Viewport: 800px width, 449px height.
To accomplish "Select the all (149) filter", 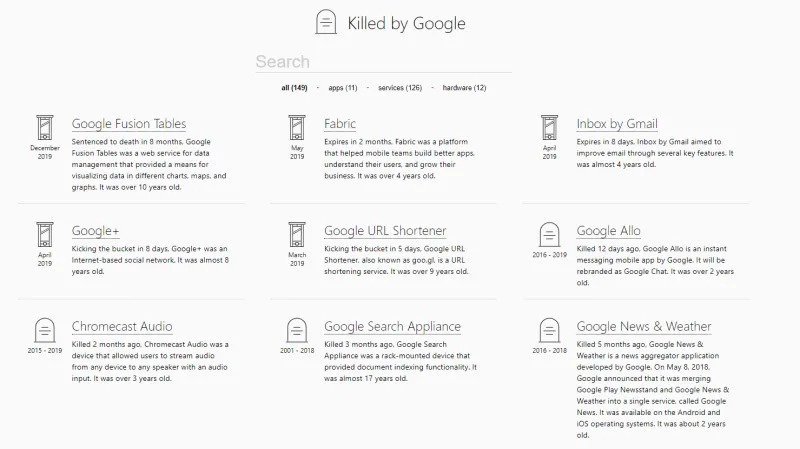I will 294,88.
